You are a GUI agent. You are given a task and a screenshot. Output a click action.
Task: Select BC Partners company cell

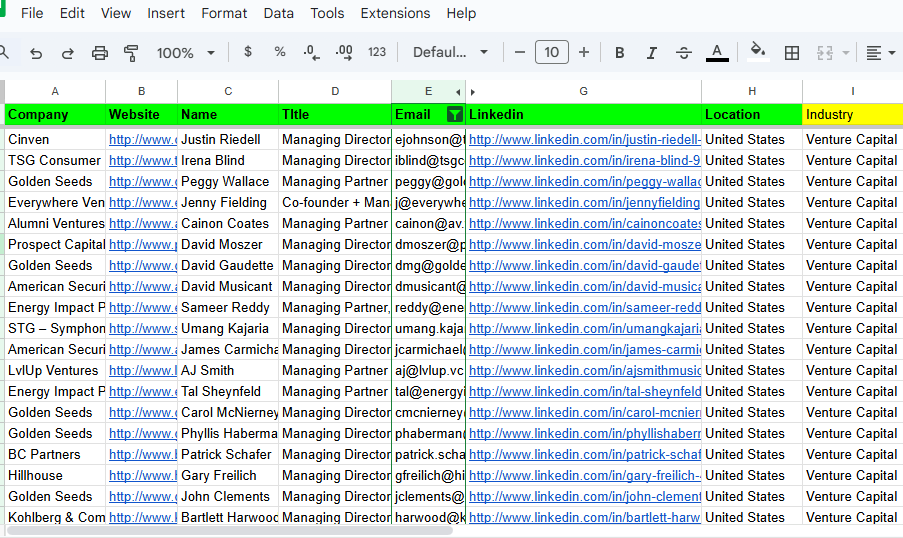click(55, 454)
